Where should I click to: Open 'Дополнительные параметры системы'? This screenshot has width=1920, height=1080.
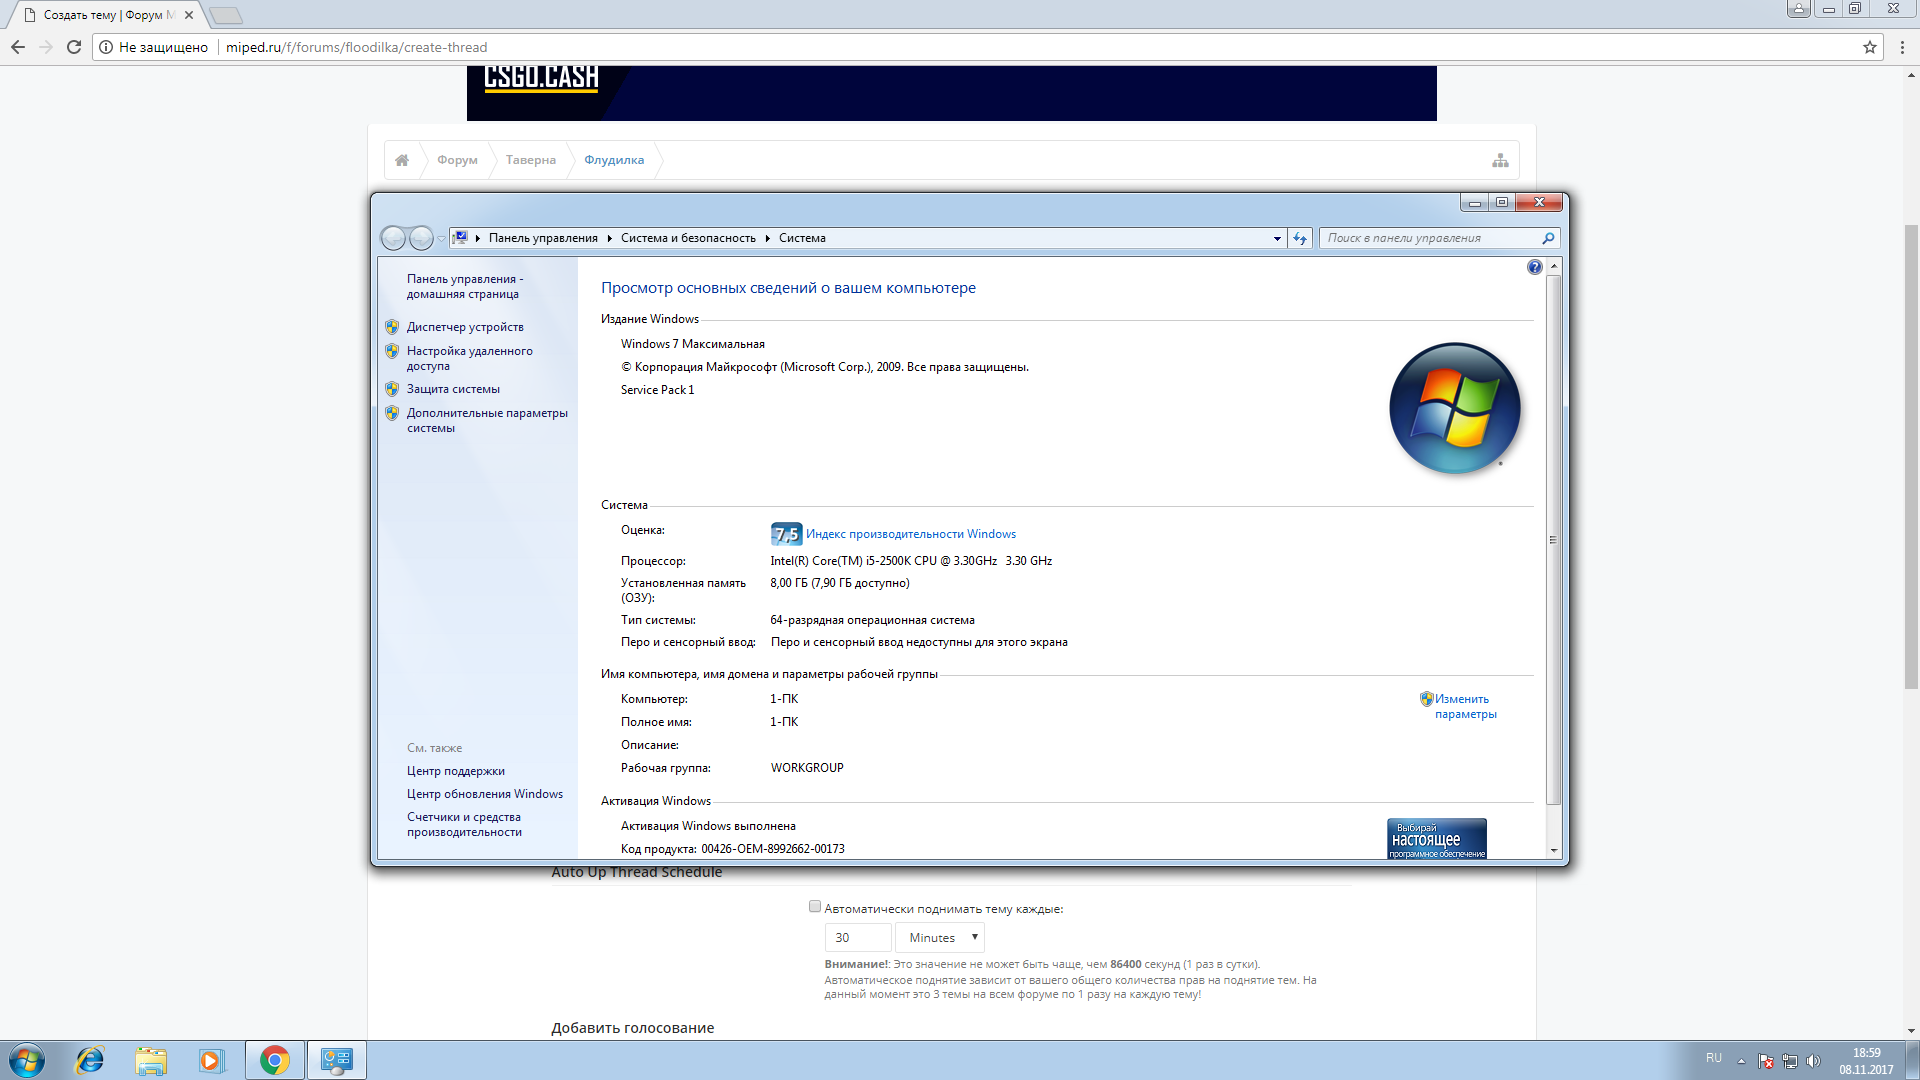coord(487,420)
